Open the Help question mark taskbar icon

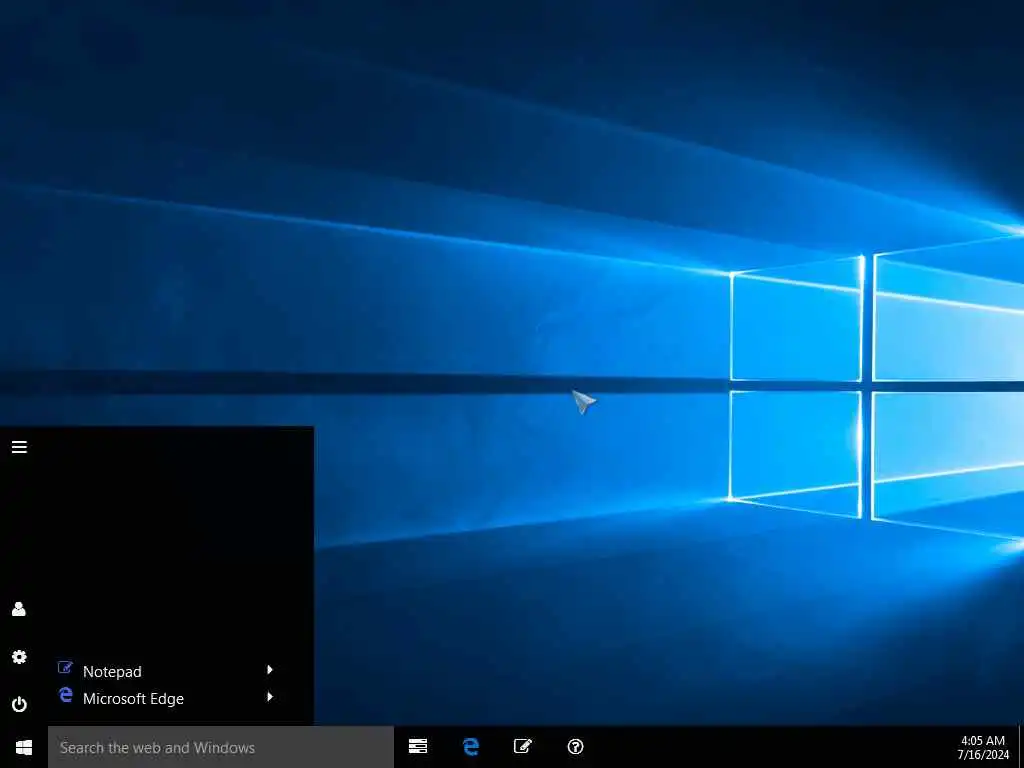point(575,746)
